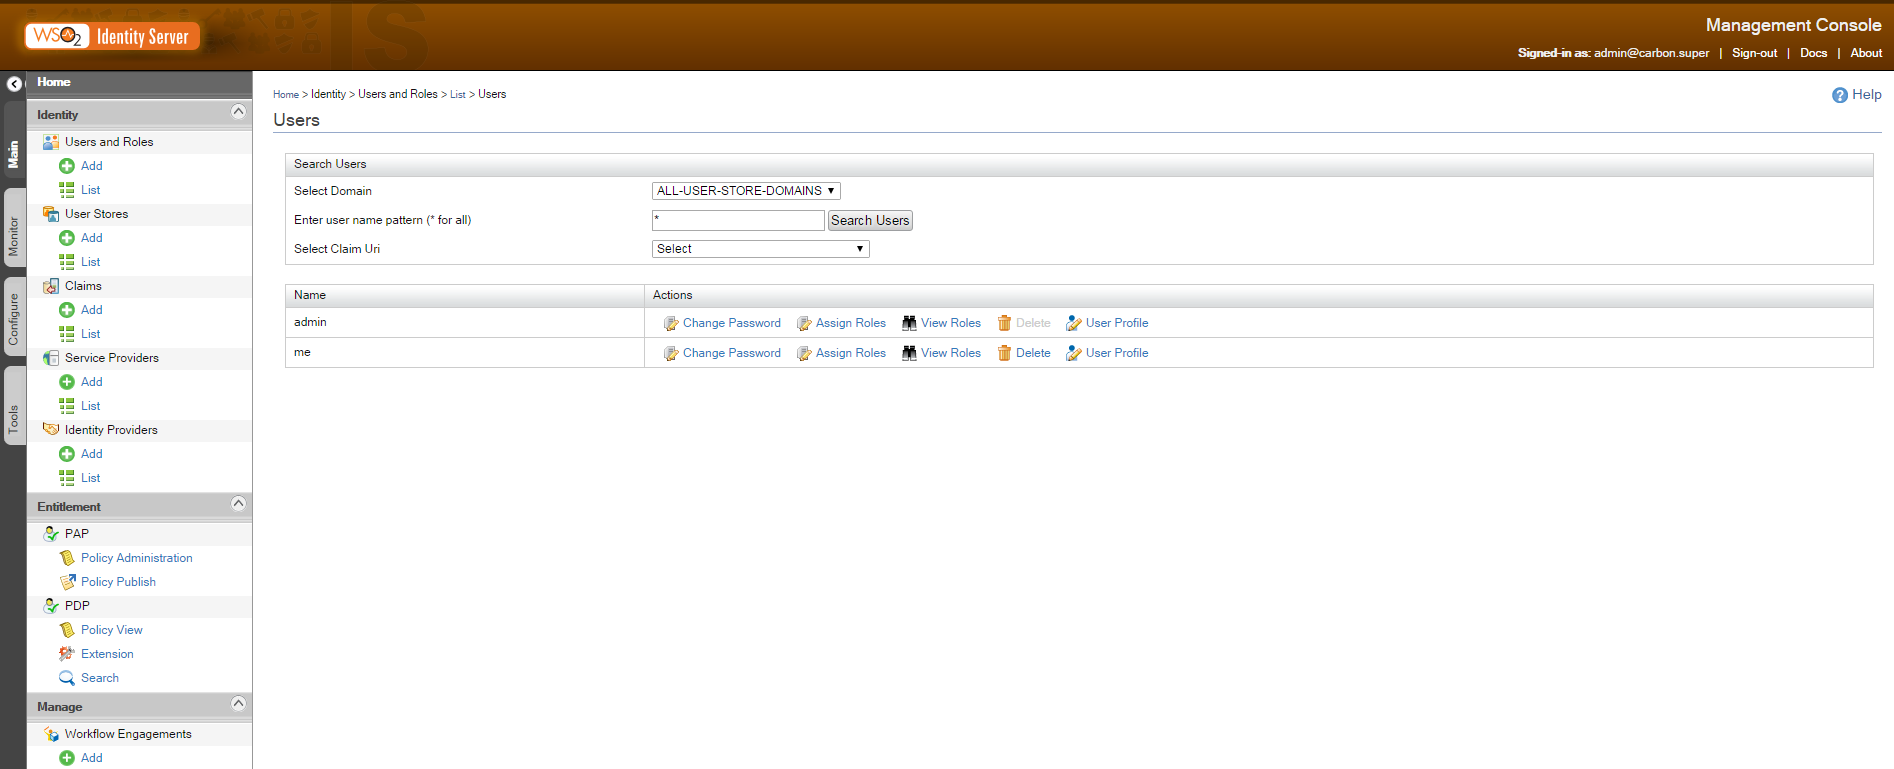Screen dimensions: 1894x769
Task: Click the PAP tree heading
Action: [x=77, y=534]
